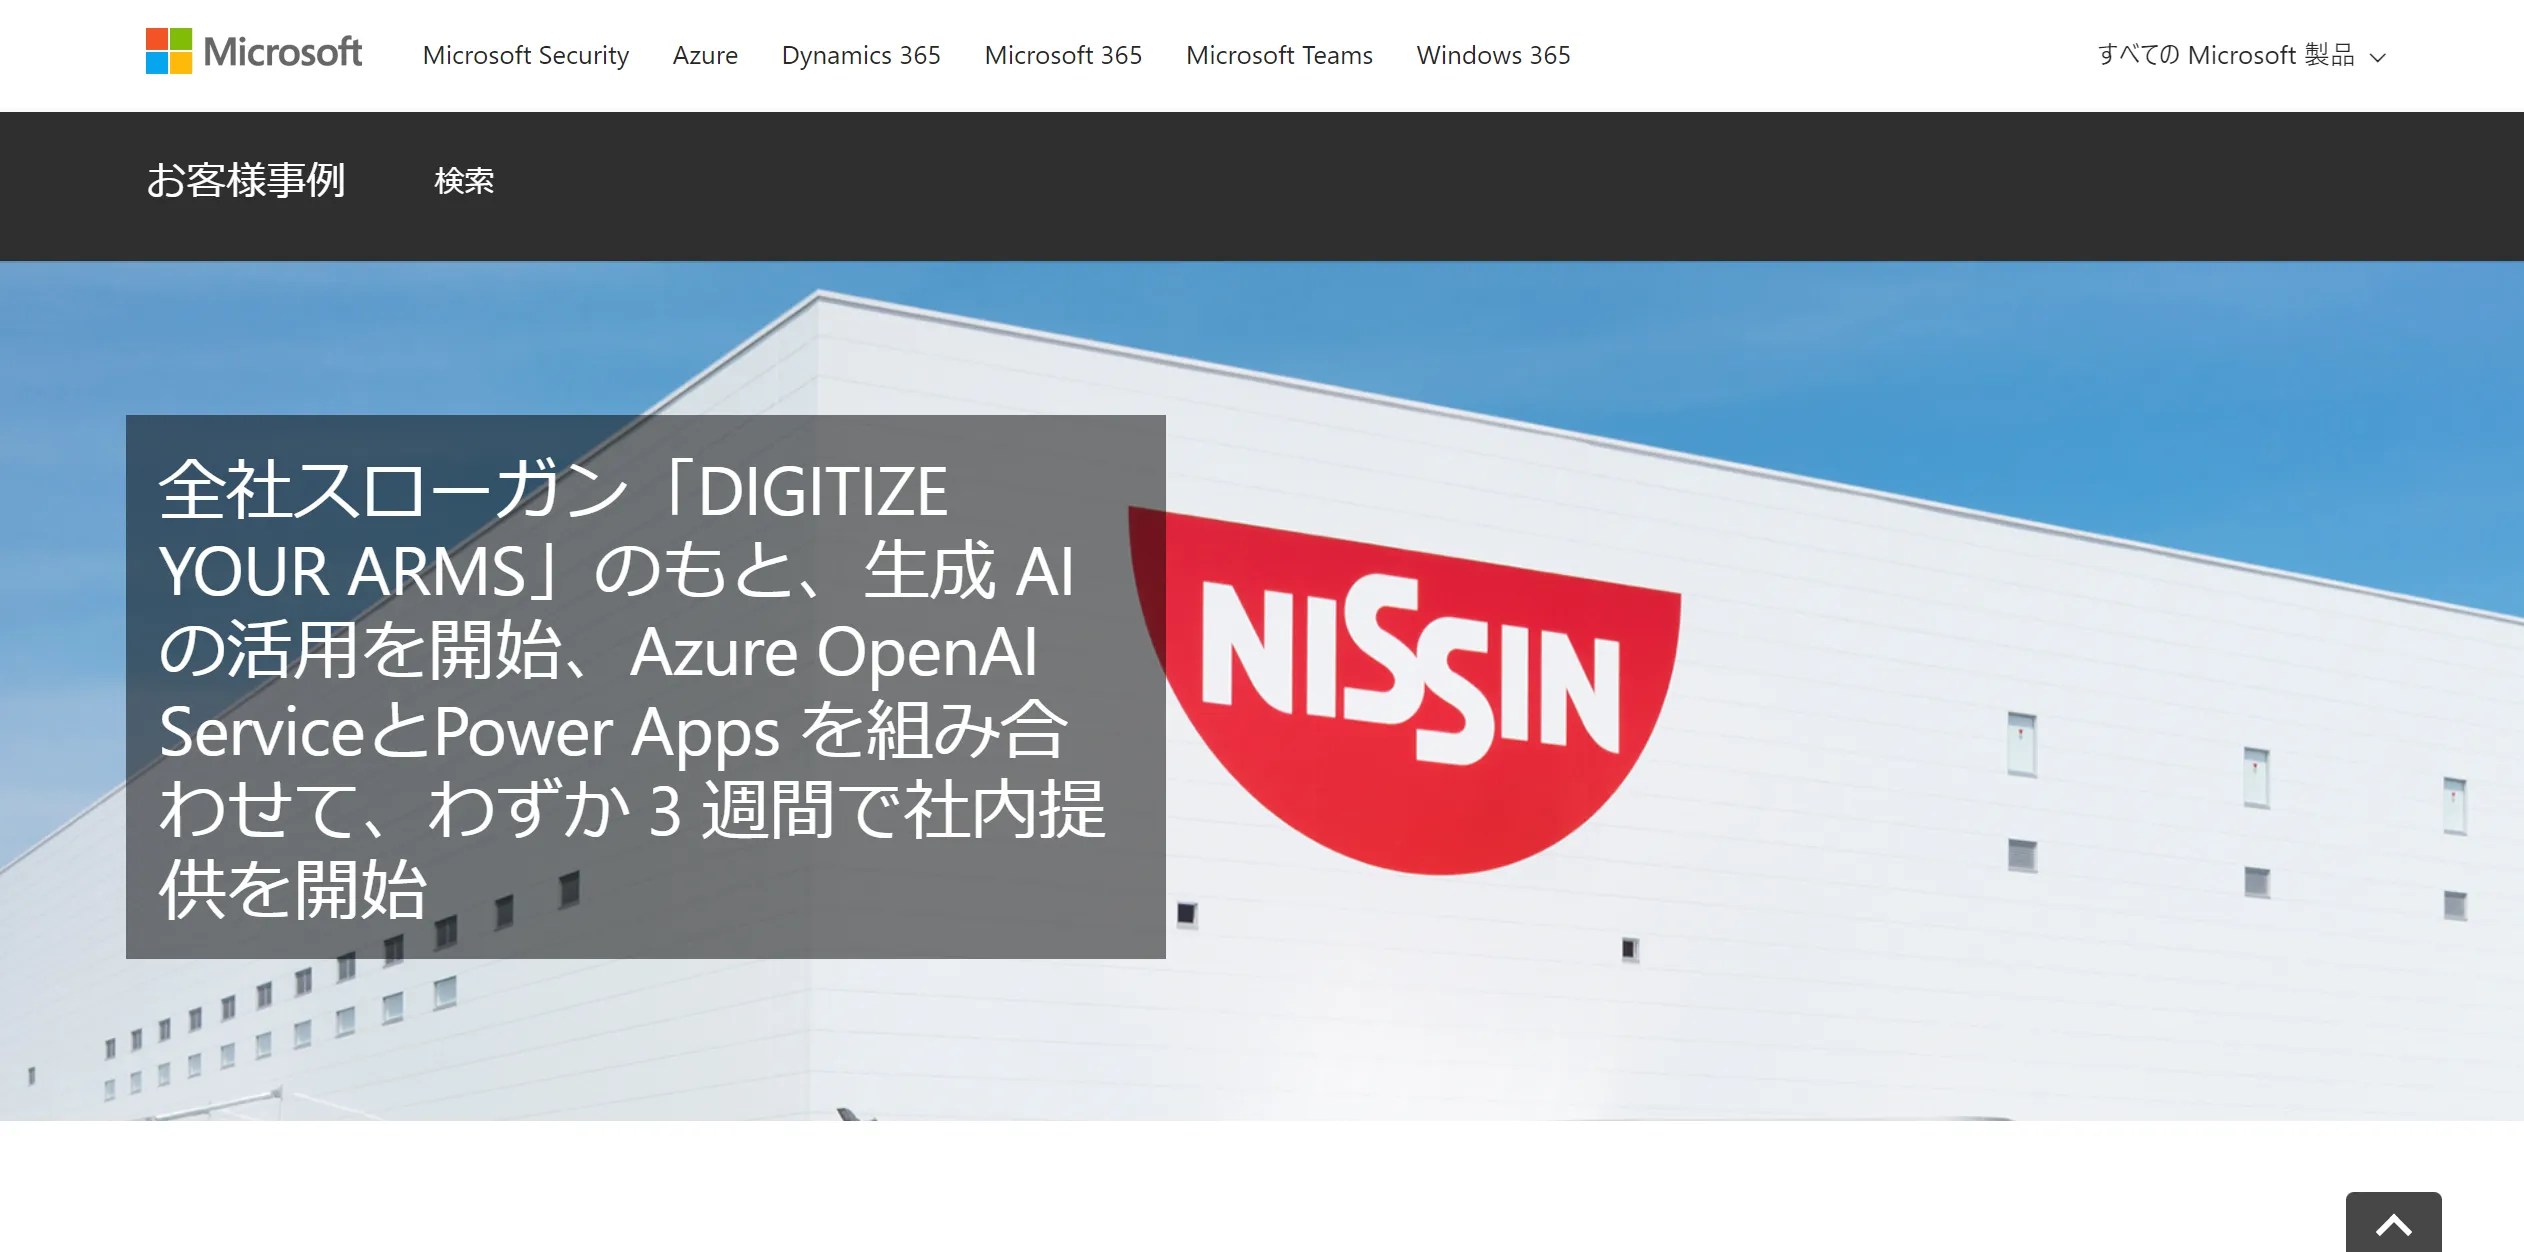Open Dynamics 365 link
This screenshot has width=2524, height=1252.
coord(861,55)
